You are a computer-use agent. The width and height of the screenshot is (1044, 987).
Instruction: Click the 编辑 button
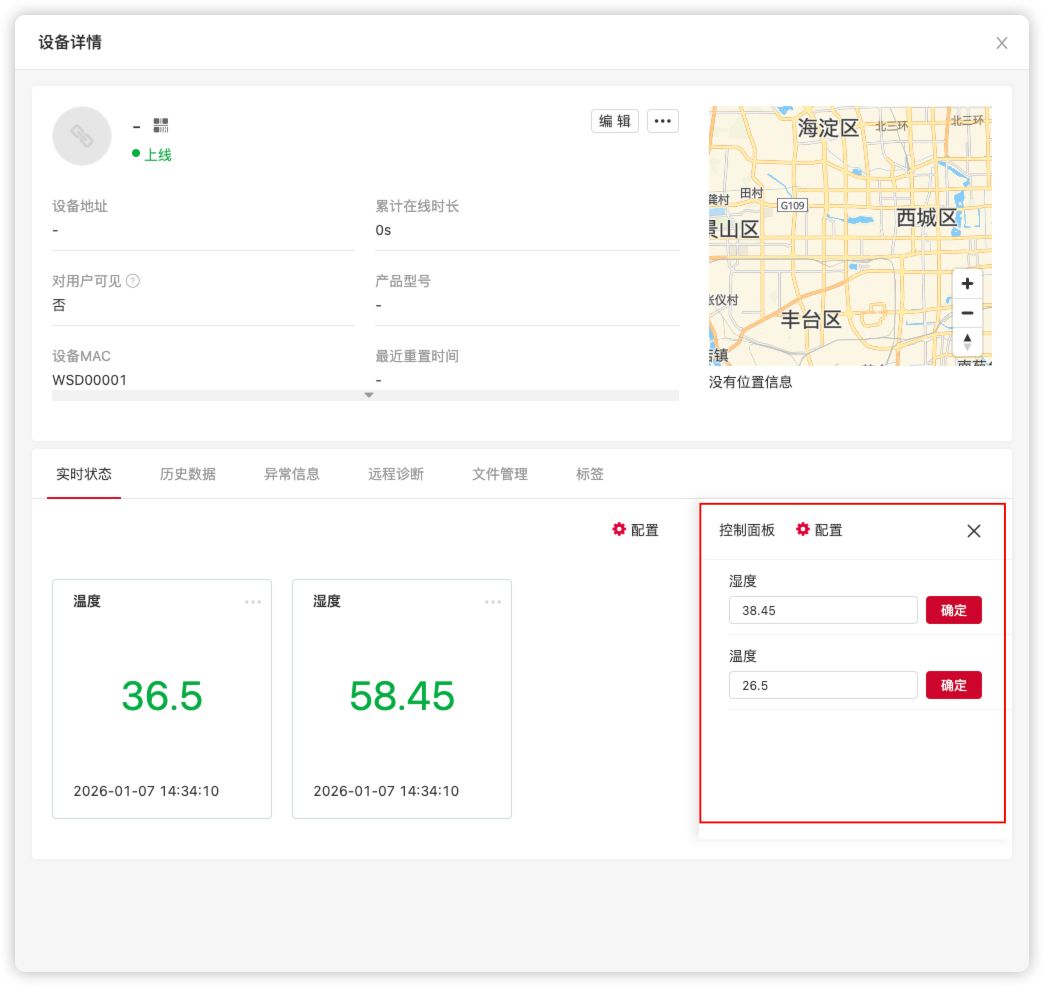point(614,120)
